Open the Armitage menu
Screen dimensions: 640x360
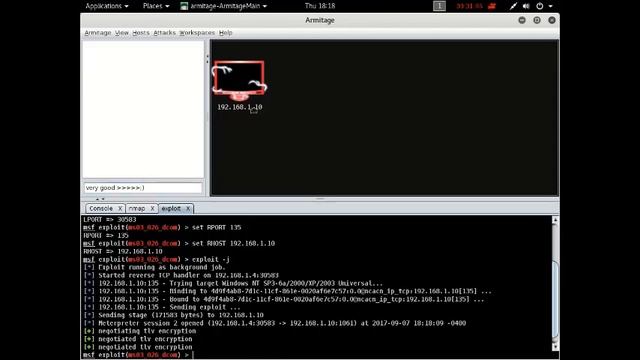tap(98, 33)
